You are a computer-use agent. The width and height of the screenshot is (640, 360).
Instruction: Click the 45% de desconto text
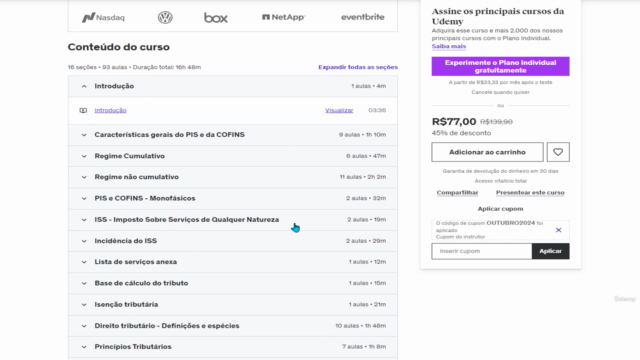click(461, 133)
